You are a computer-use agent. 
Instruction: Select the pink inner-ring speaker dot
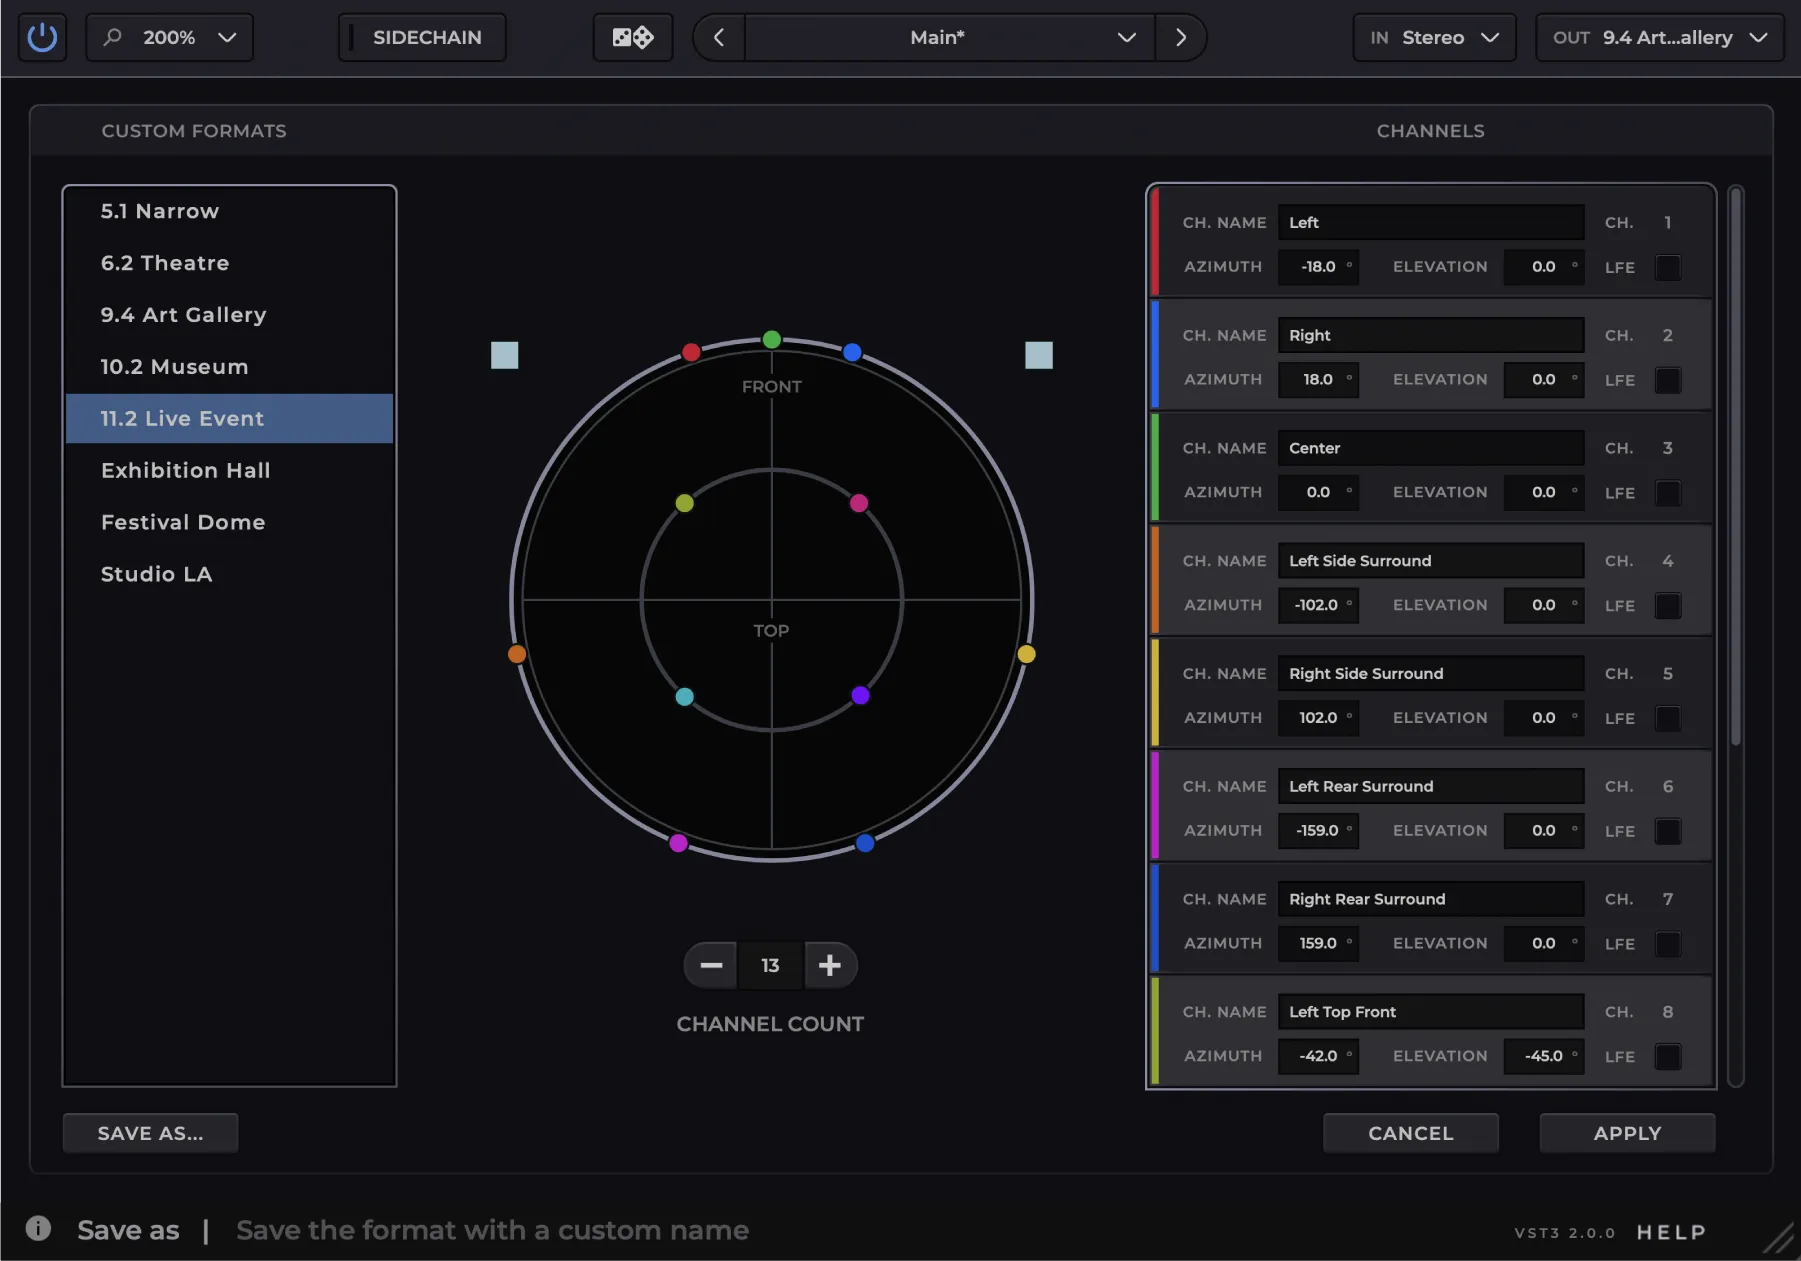point(859,503)
